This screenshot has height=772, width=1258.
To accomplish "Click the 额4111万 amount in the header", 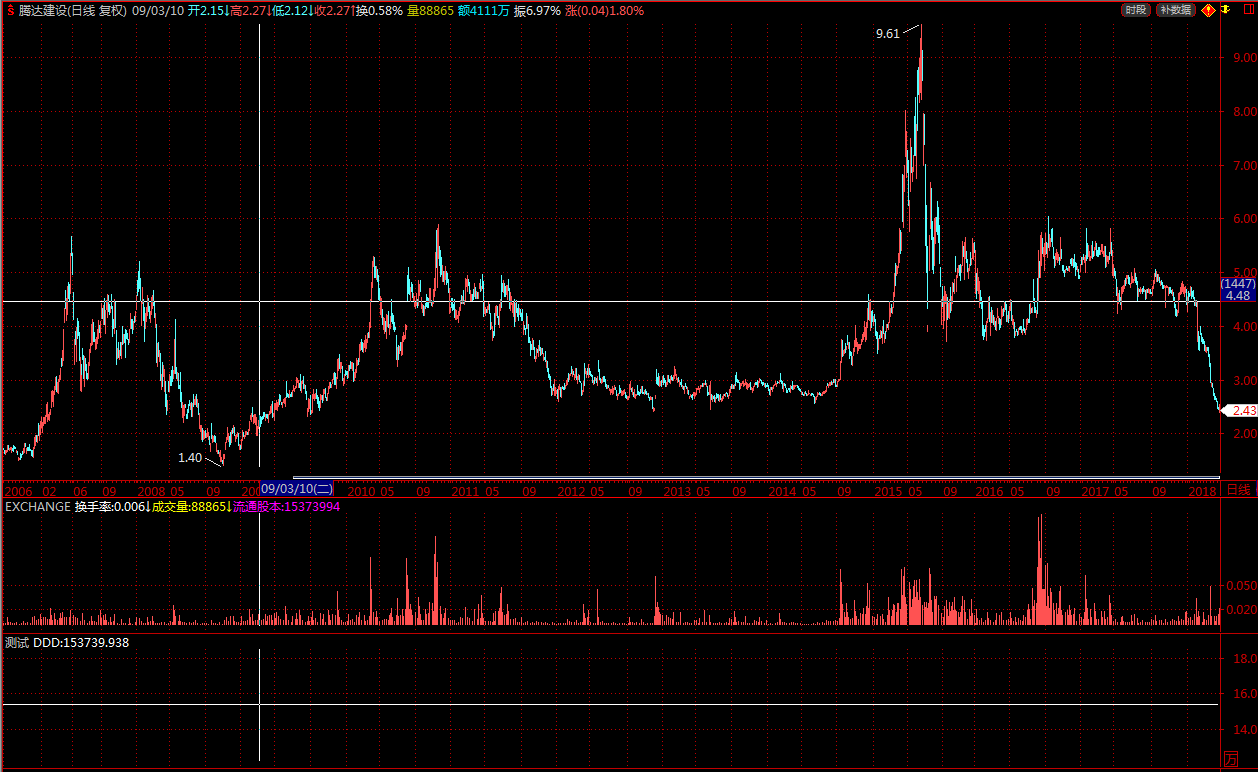I will pos(484,10).
